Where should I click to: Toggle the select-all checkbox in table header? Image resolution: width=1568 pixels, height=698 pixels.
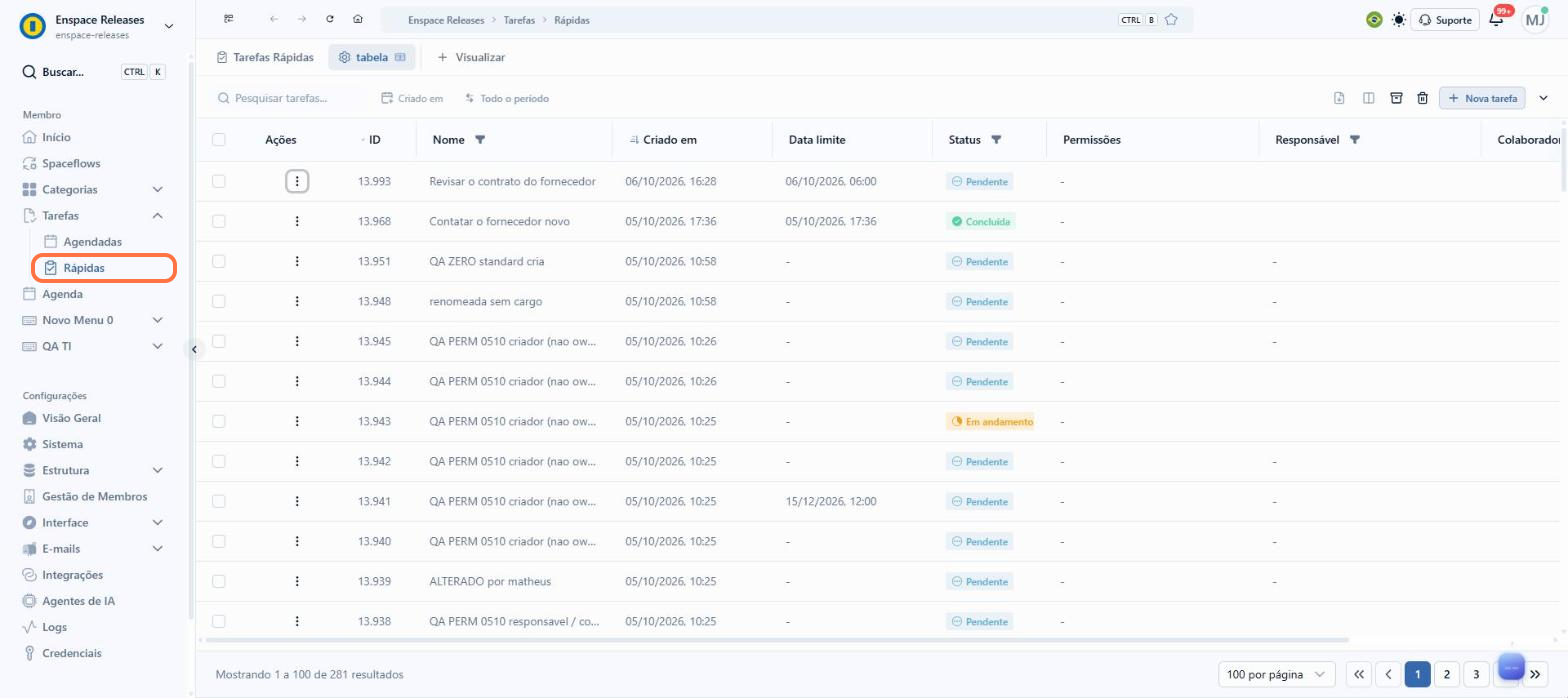(x=219, y=140)
